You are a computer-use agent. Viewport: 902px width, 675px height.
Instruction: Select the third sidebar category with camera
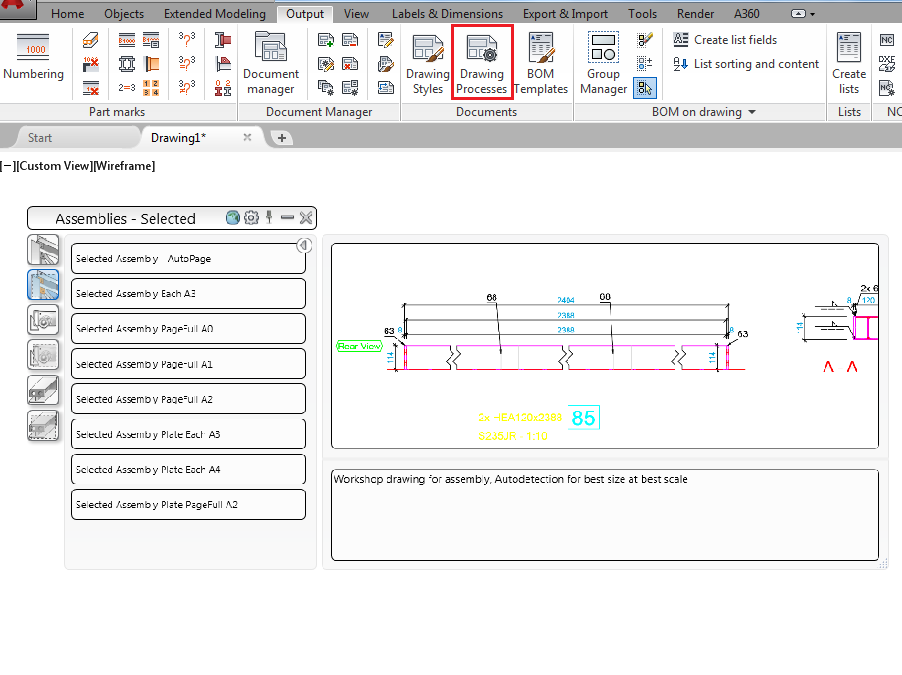tap(43, 320)
